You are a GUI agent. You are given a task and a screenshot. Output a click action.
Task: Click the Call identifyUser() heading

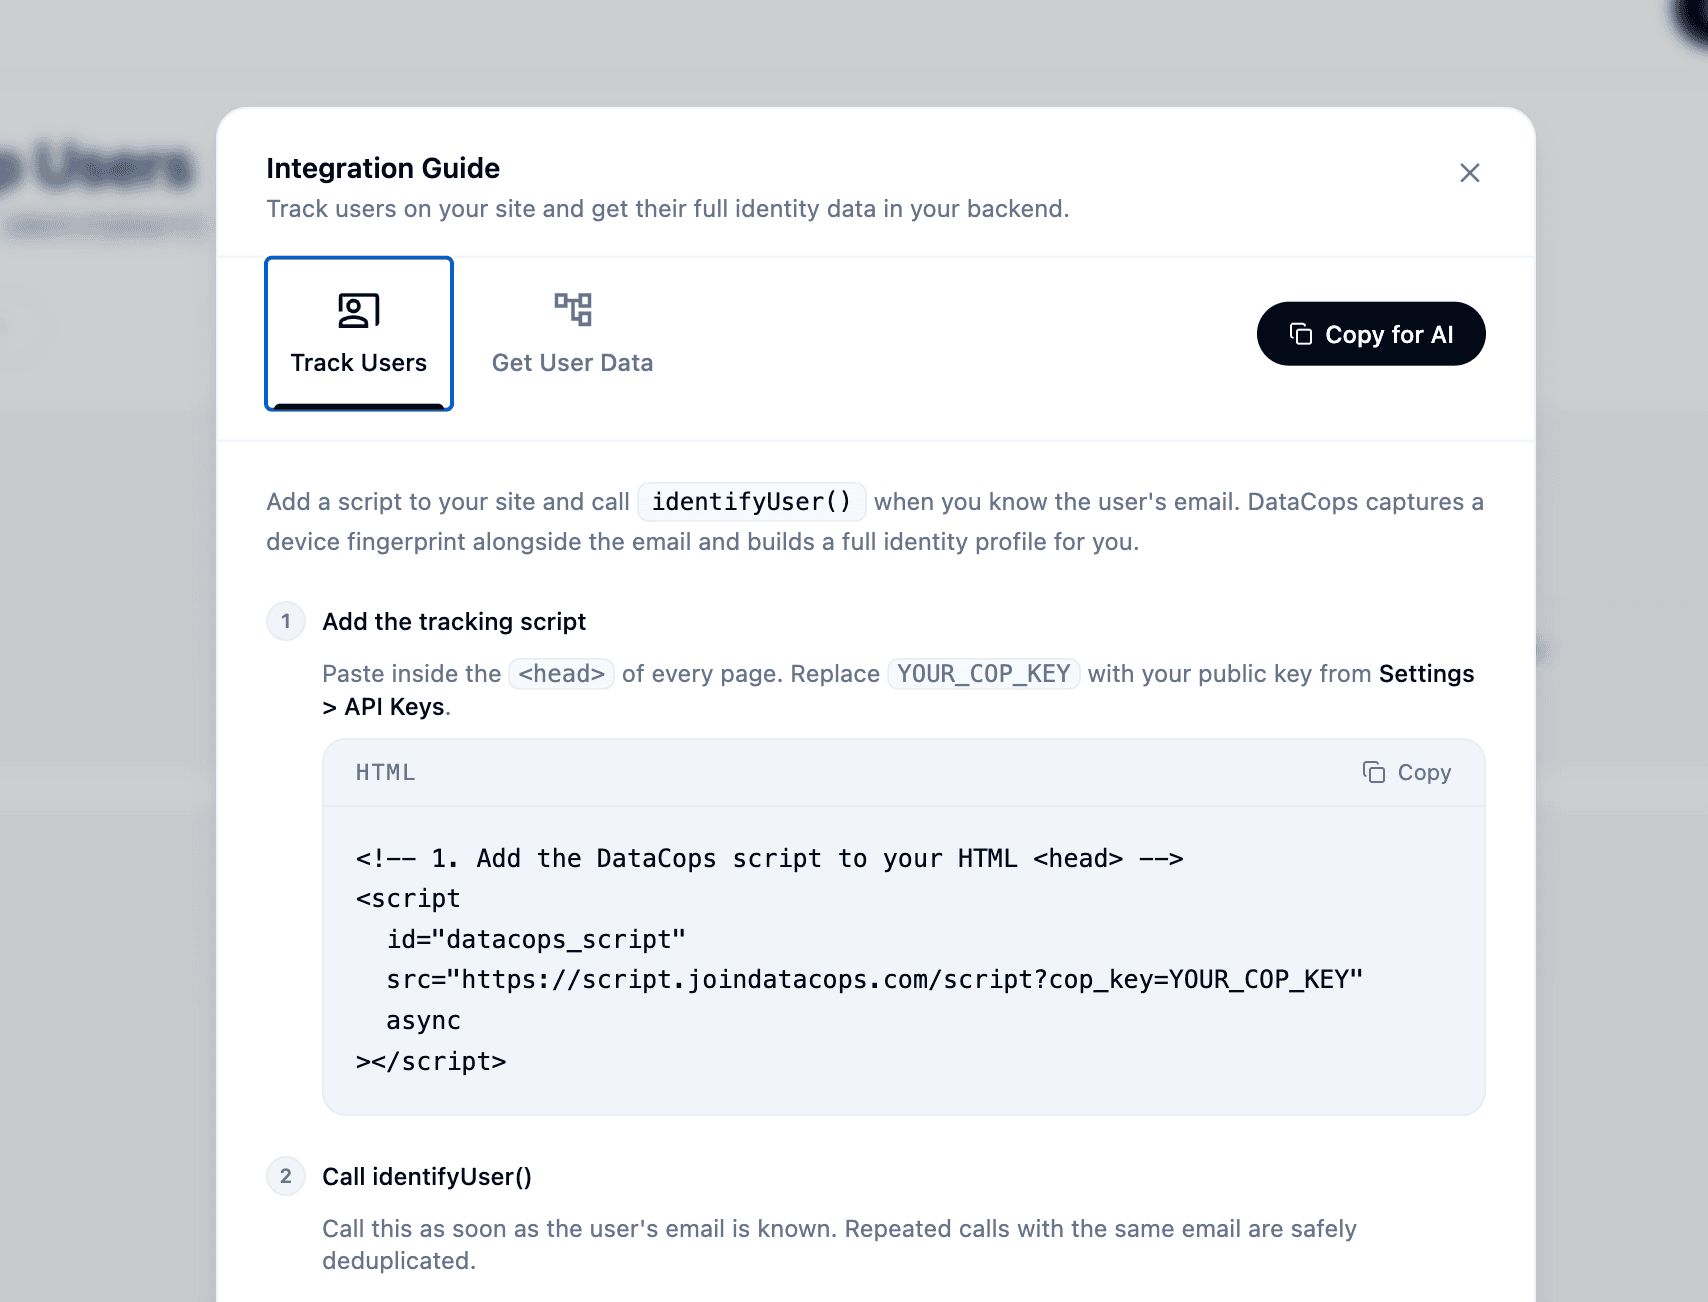[x=427, y=1176]
